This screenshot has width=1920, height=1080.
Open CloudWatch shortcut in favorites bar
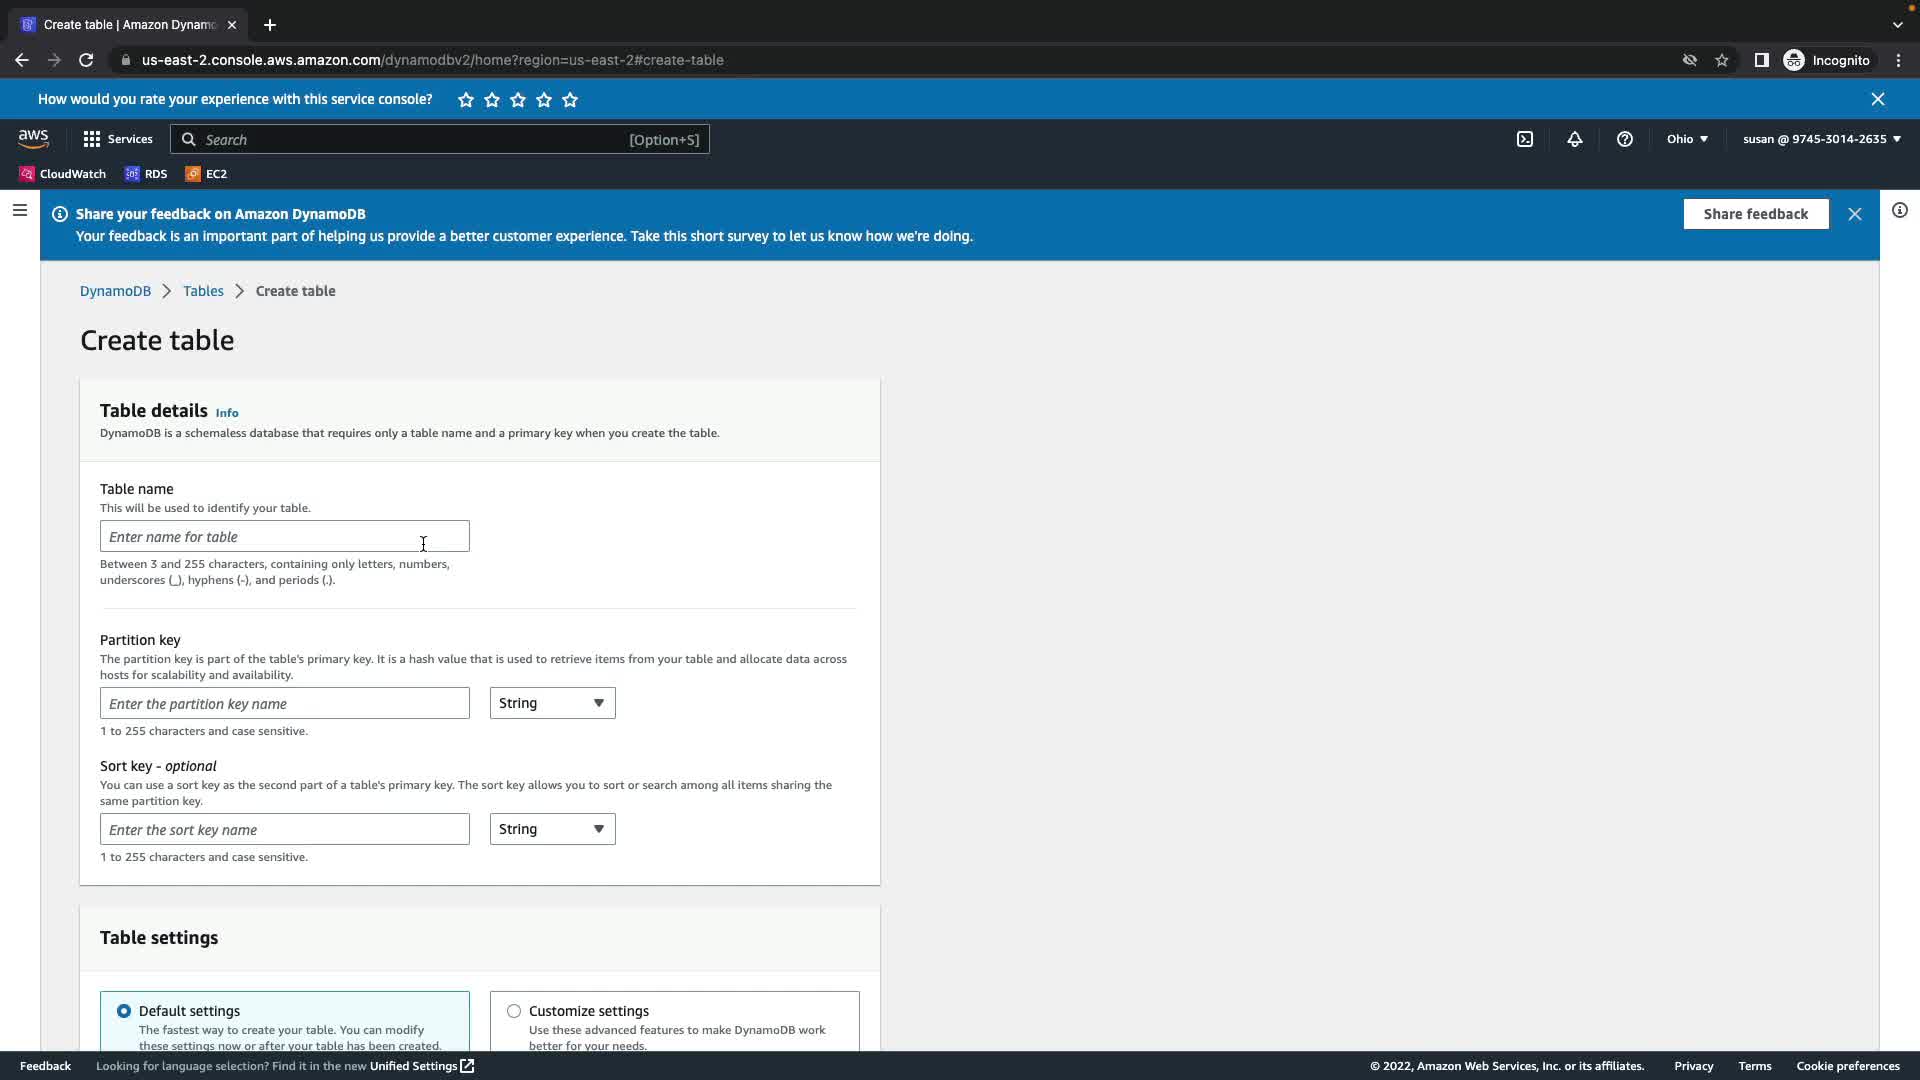(62, 174)
